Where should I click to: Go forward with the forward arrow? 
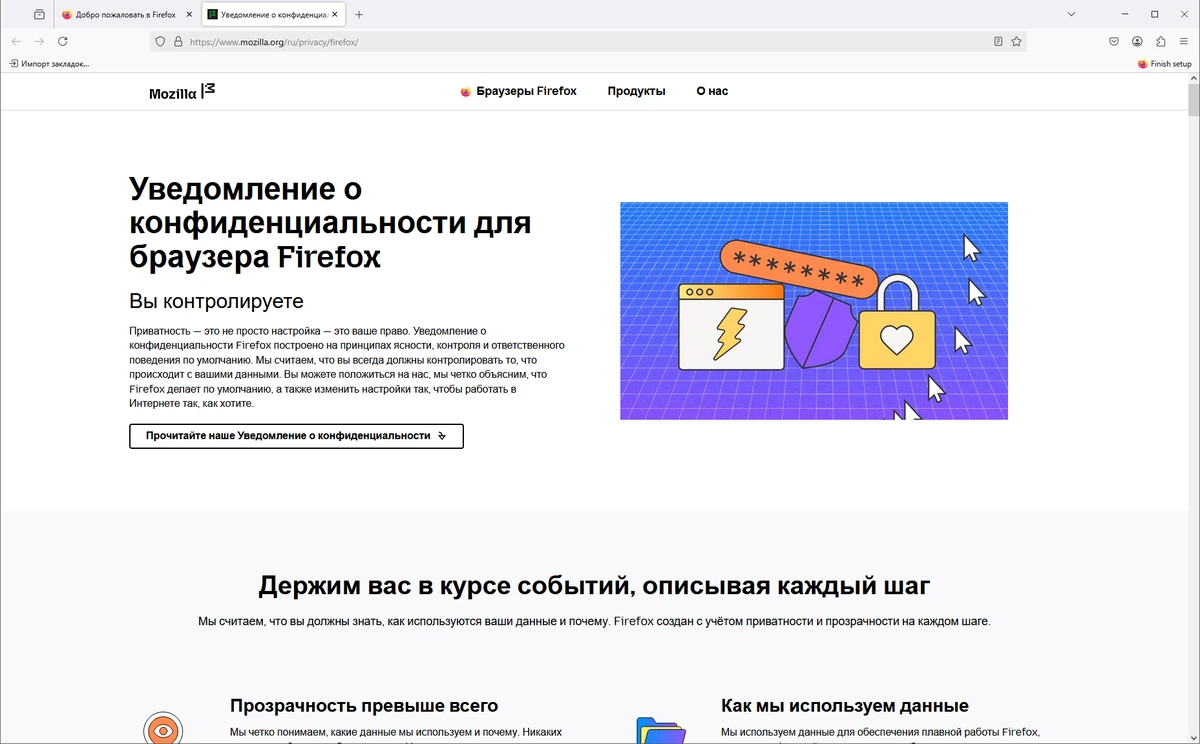pos(39,42)
